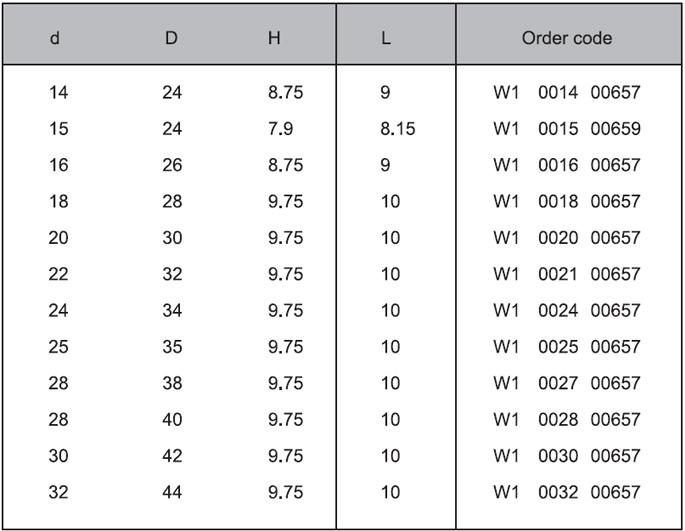Screen dimensions: 685x531
Task: Select the cell with value 44
Action: [172, 492]
